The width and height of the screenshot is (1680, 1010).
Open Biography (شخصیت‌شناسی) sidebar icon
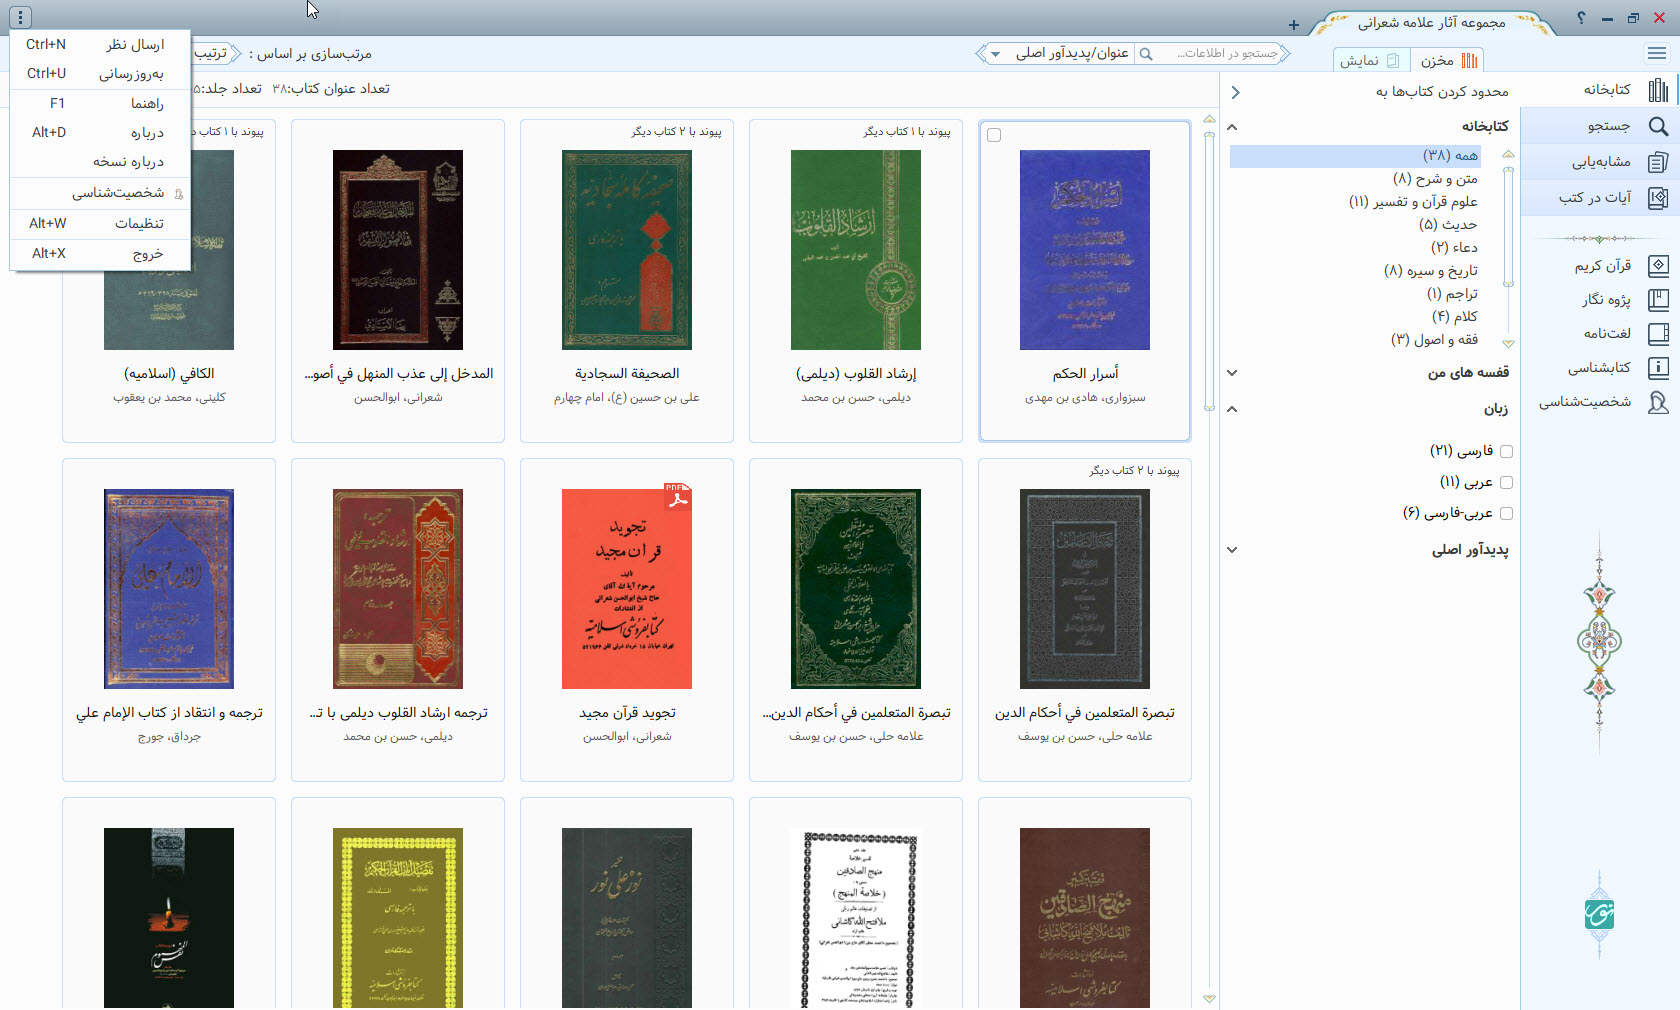tap(1658, 402)
